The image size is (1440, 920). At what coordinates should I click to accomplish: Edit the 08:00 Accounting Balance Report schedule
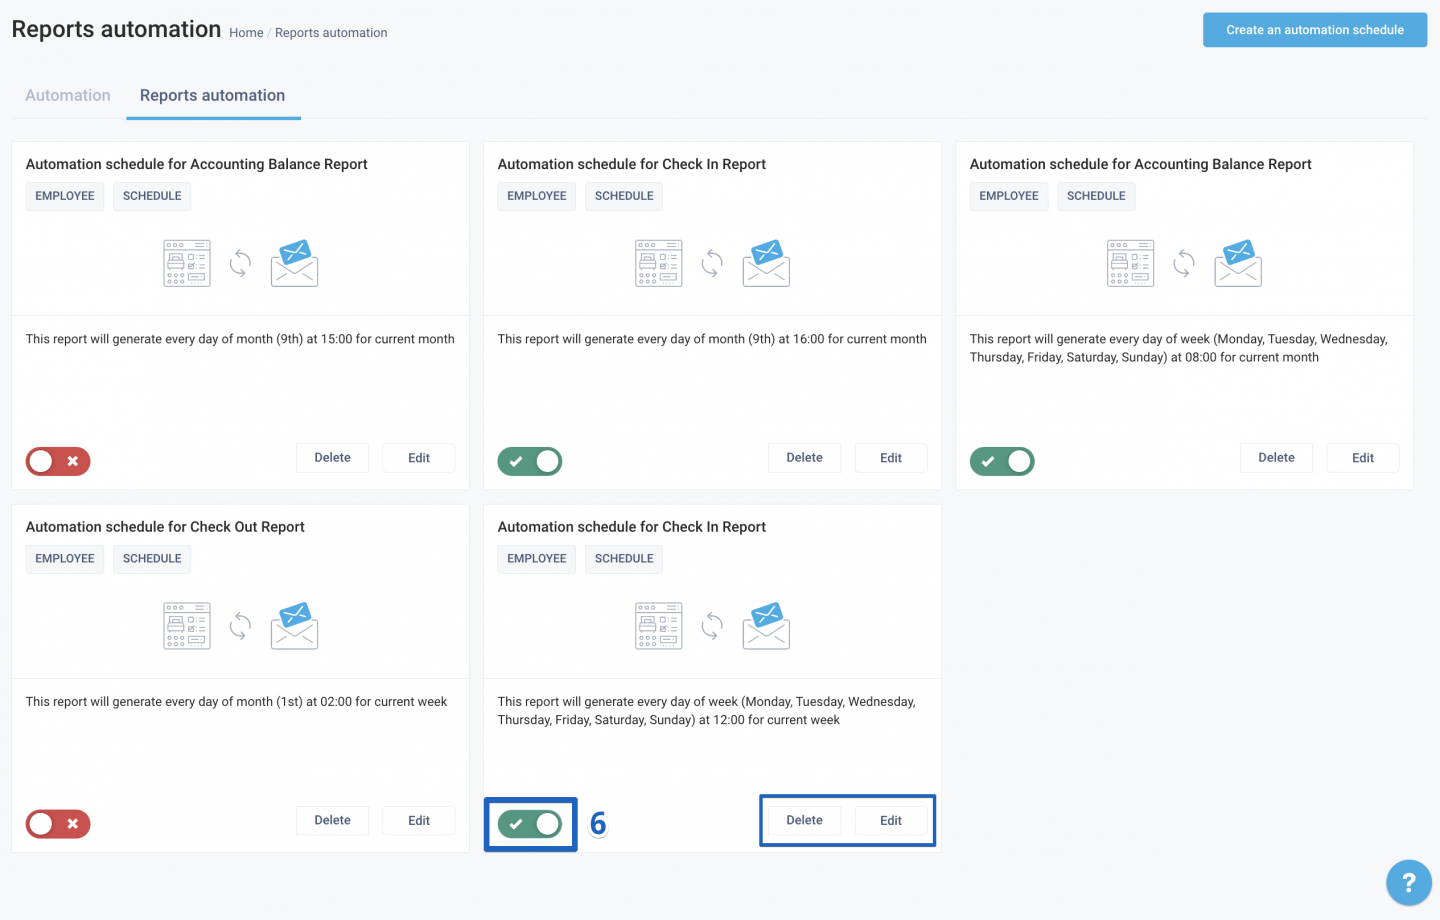click(x=1362, y=458)
